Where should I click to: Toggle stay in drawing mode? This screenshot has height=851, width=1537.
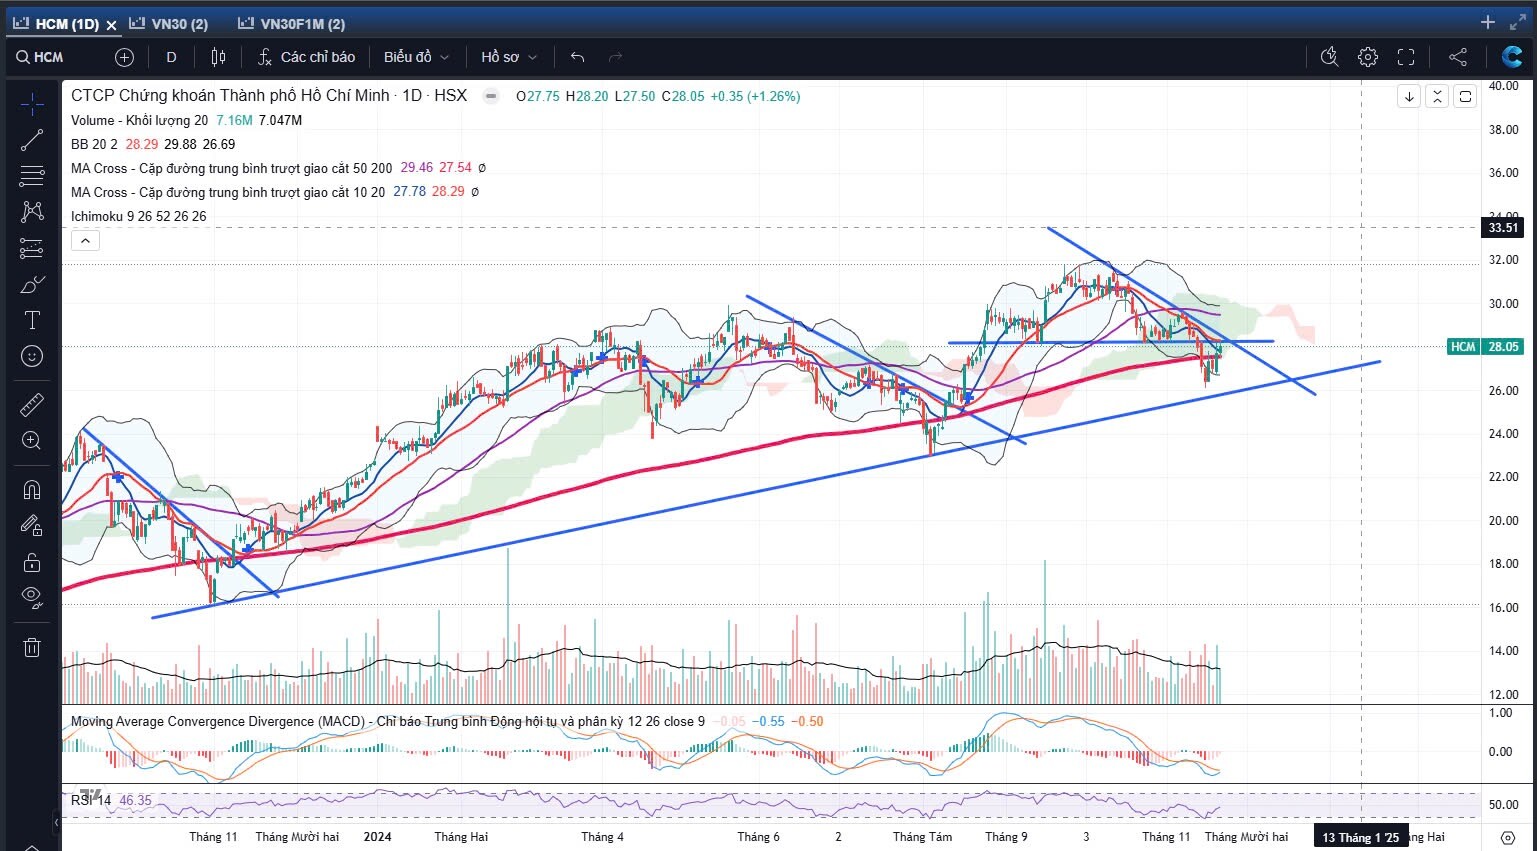pyautogui.click(x=32, y=525)
